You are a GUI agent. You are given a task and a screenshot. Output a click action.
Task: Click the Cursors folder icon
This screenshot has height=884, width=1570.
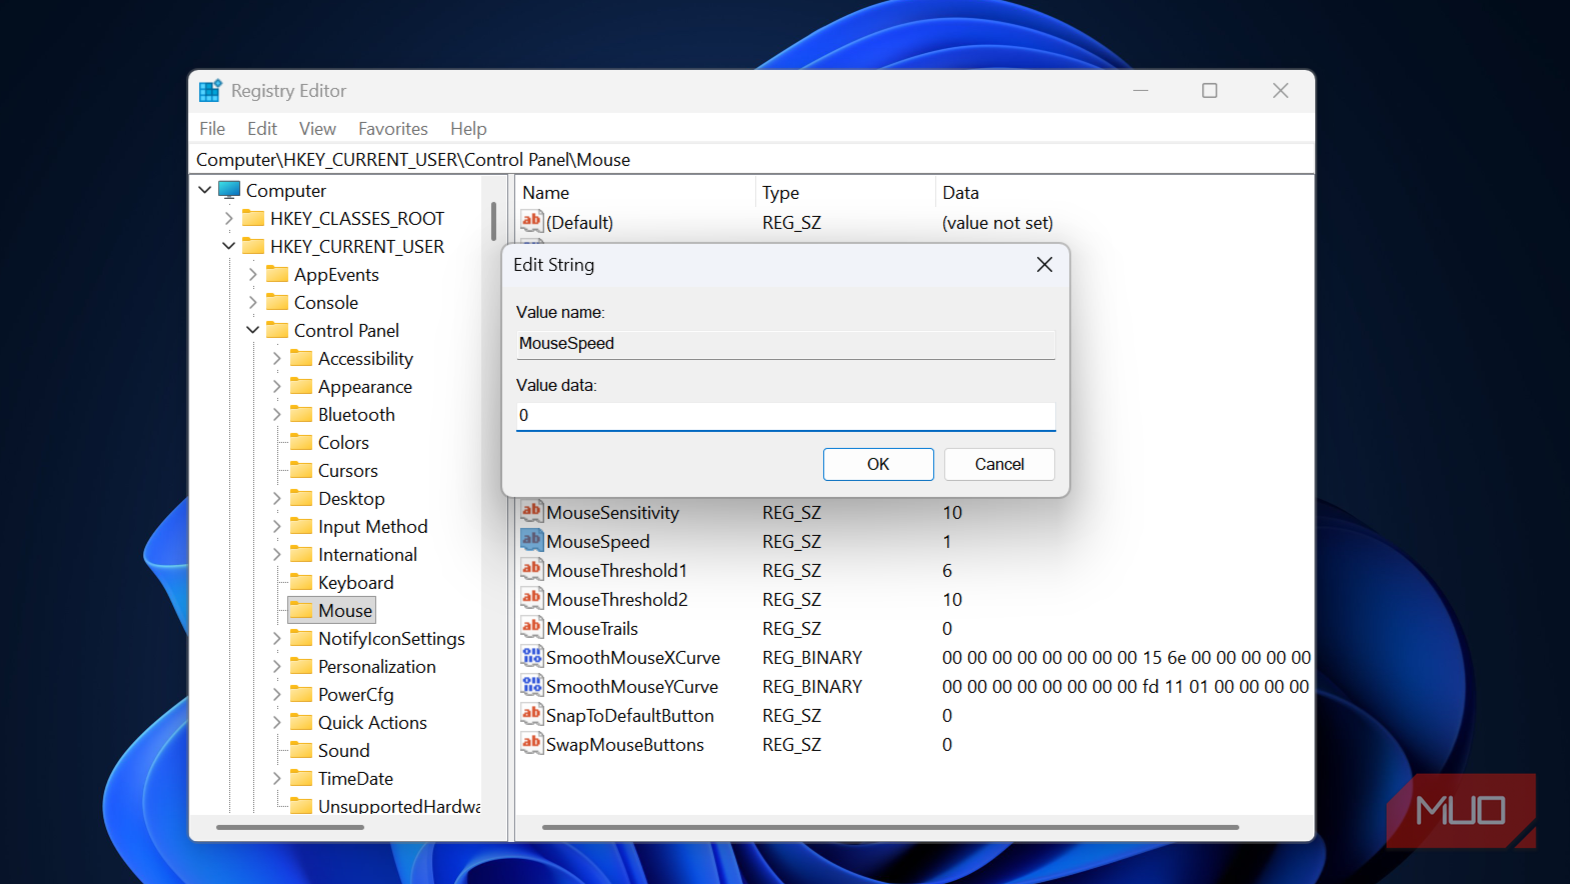click(x=302, y=470)
